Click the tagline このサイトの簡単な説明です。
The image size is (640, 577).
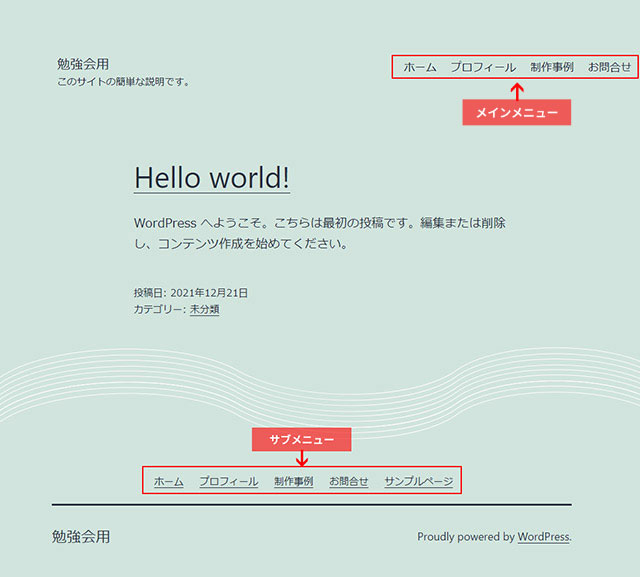pos(123,82)
